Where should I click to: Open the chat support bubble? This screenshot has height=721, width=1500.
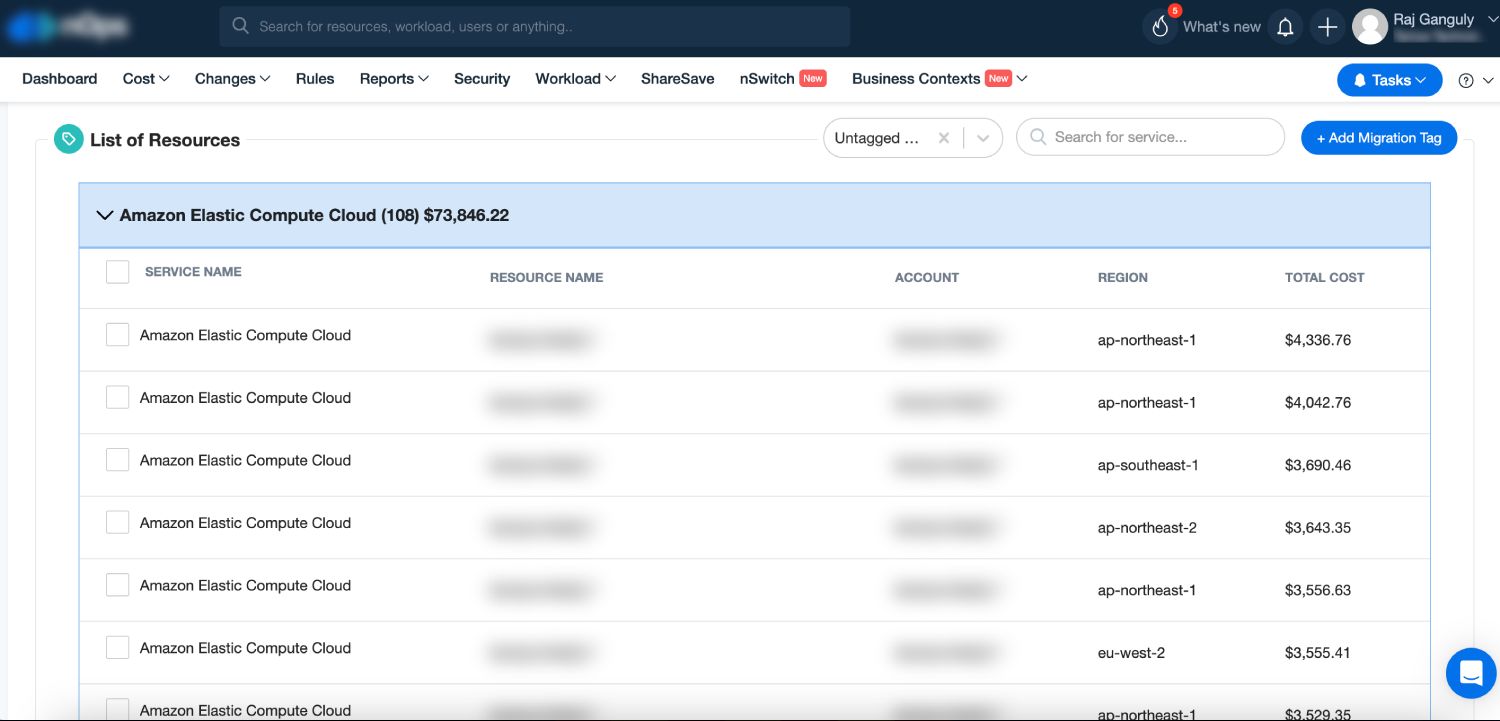click(1471, 673)
